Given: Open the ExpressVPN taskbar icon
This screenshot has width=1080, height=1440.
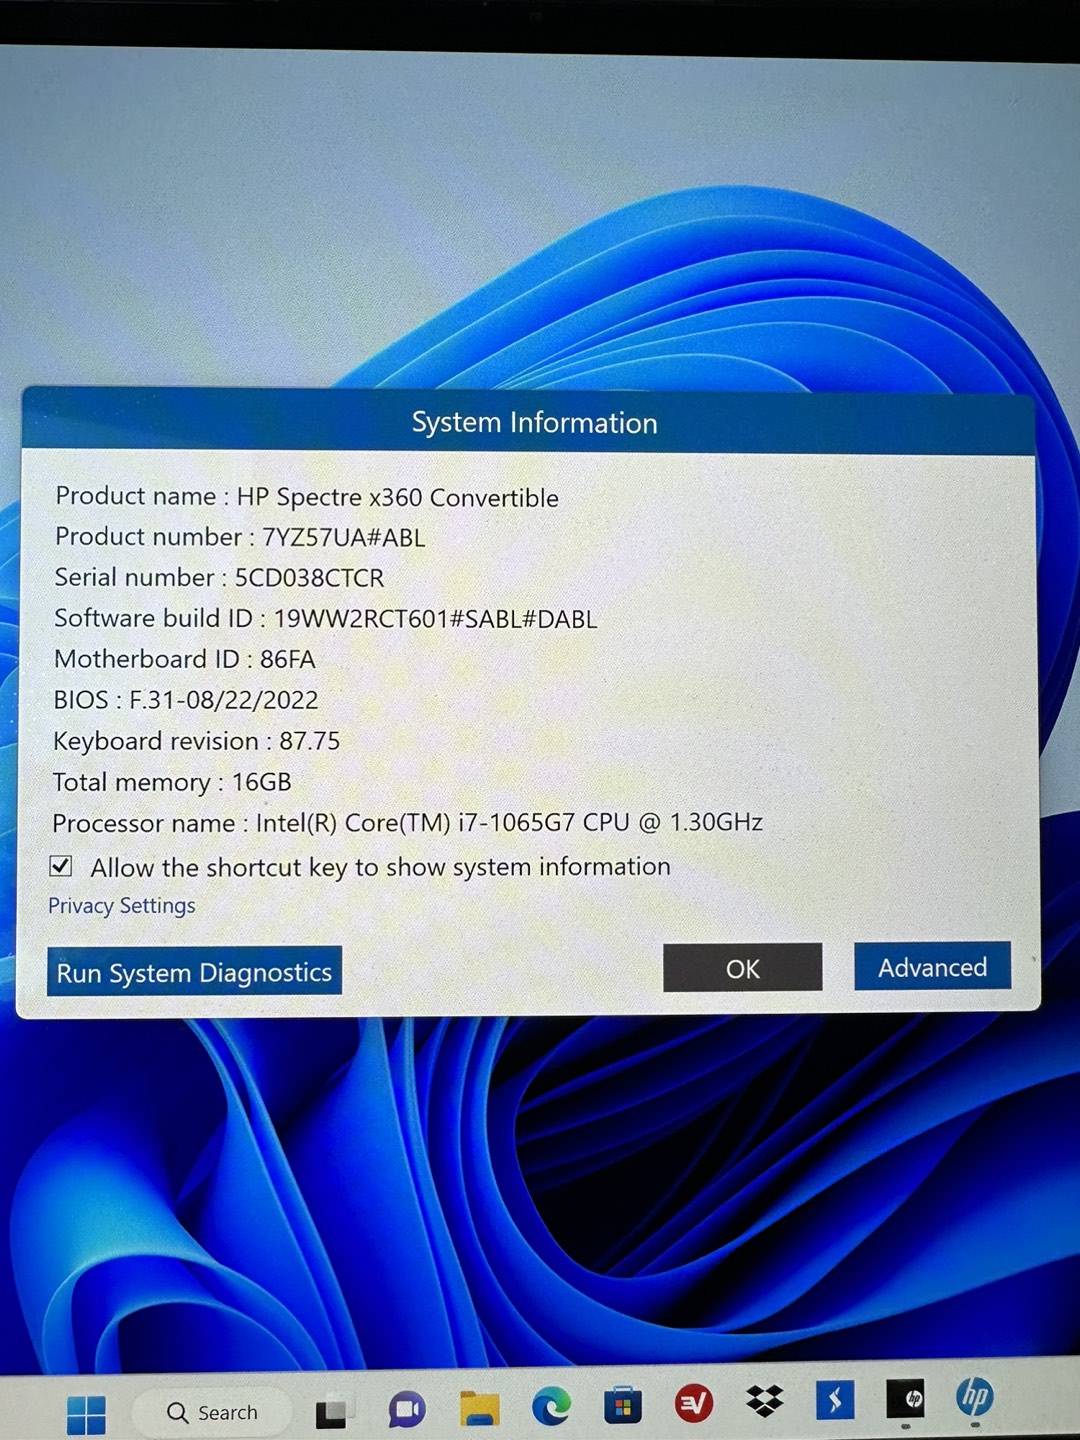Looking at the screenshot, I should pyautogui.click(x=693, y=1405).
